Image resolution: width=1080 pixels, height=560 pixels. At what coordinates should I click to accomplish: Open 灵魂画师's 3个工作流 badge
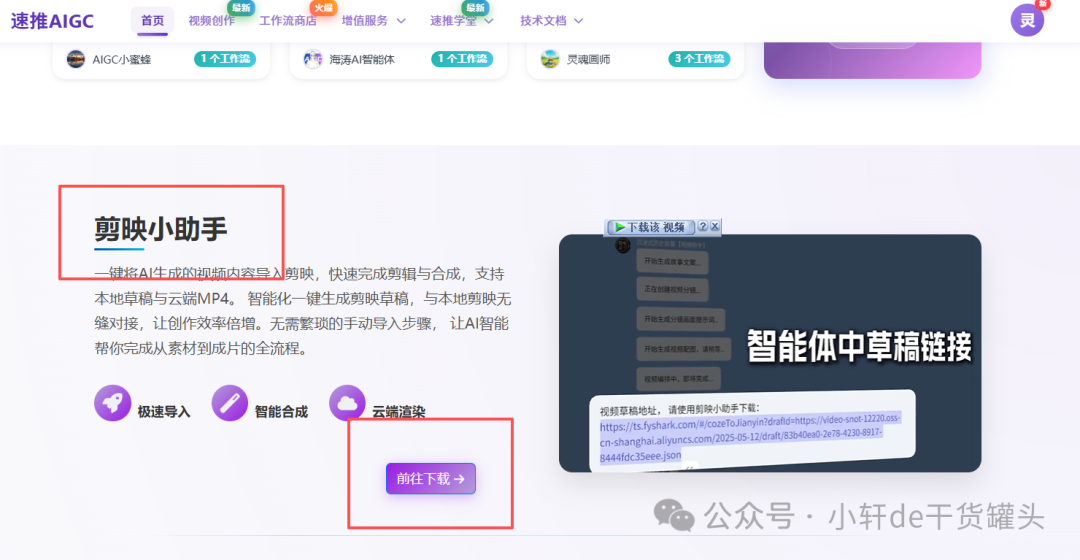click(x=699, y=59)
